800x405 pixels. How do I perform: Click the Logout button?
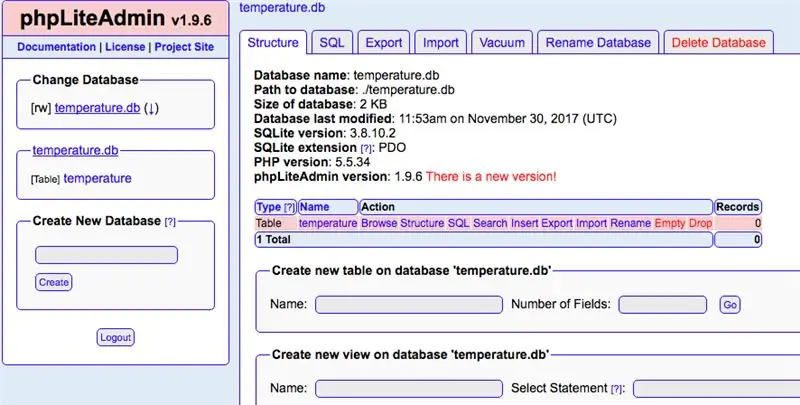click(x=115, y=337)
